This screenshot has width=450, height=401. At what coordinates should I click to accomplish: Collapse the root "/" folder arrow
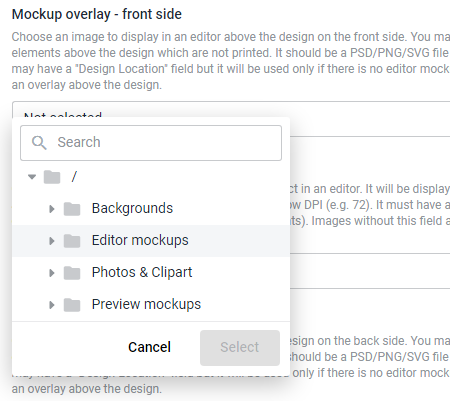32,177
